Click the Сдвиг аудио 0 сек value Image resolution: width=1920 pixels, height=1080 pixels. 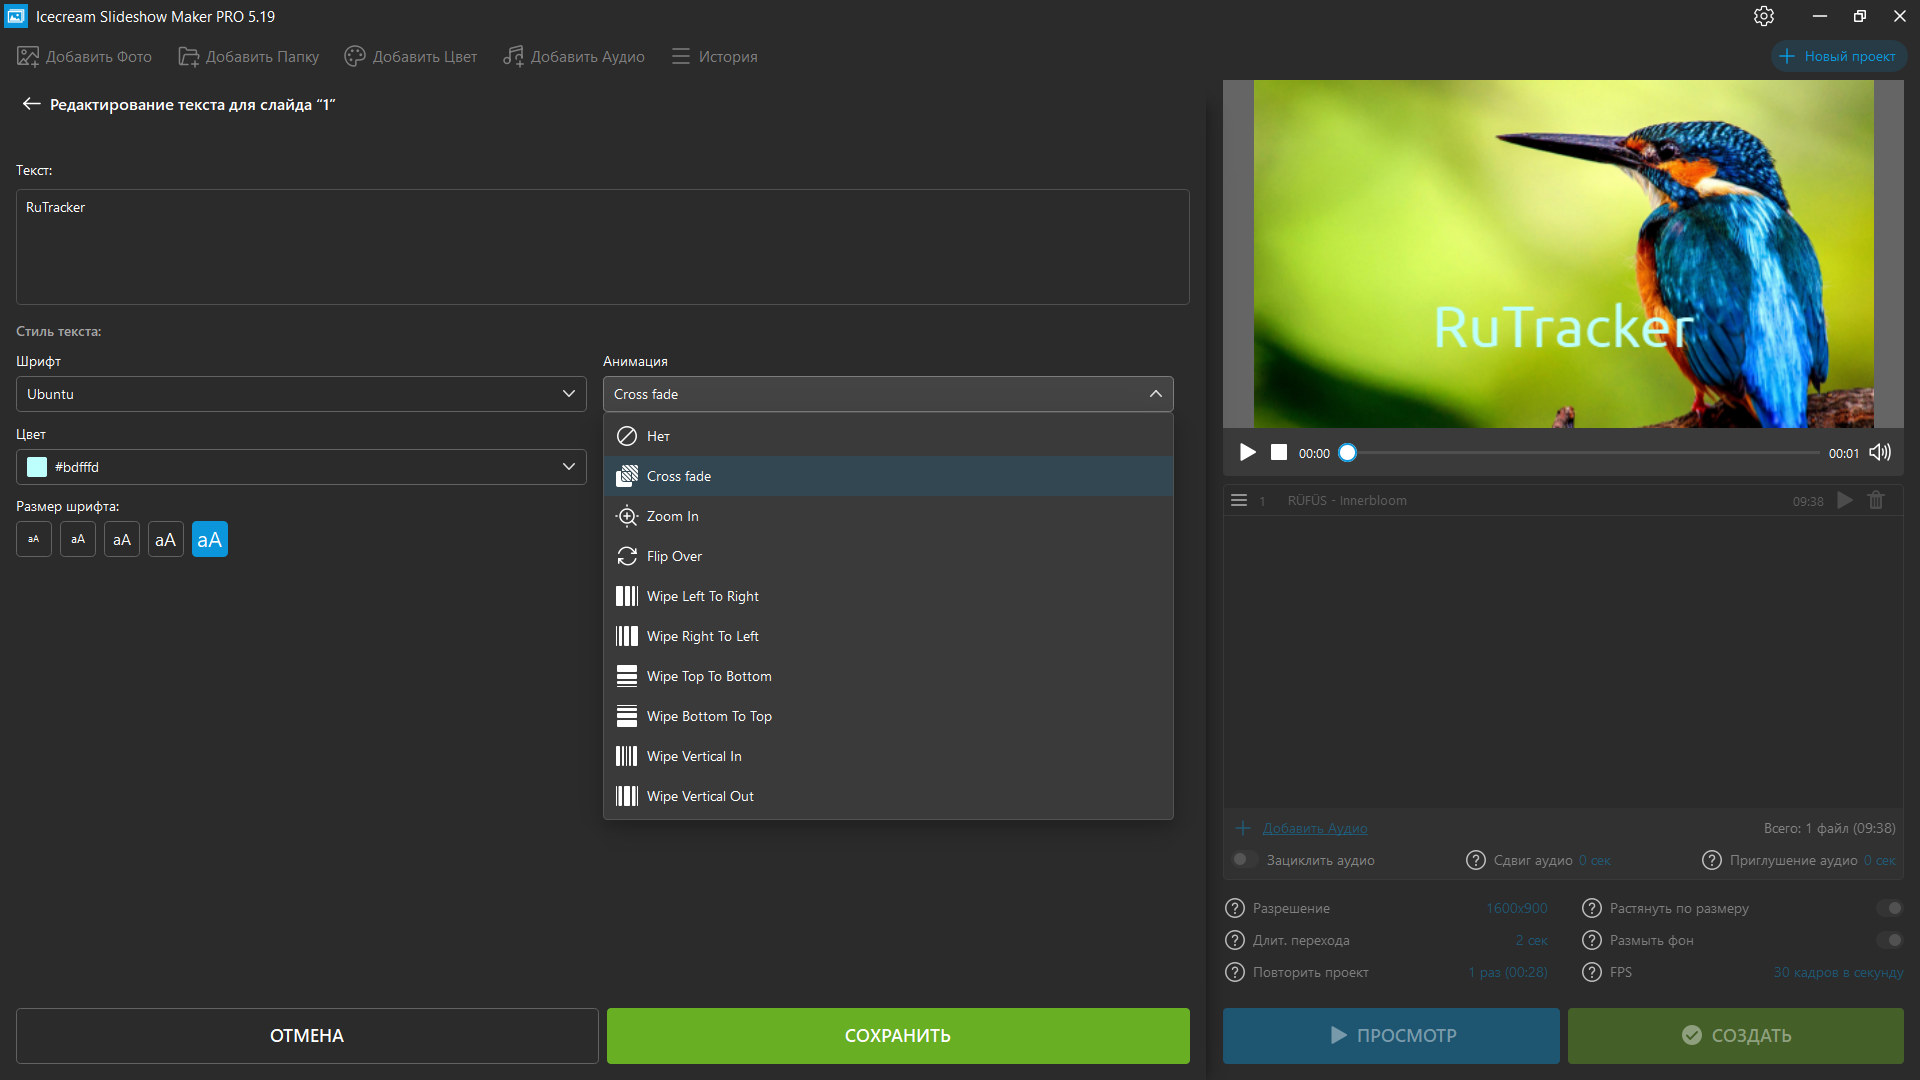(1595, 860)
